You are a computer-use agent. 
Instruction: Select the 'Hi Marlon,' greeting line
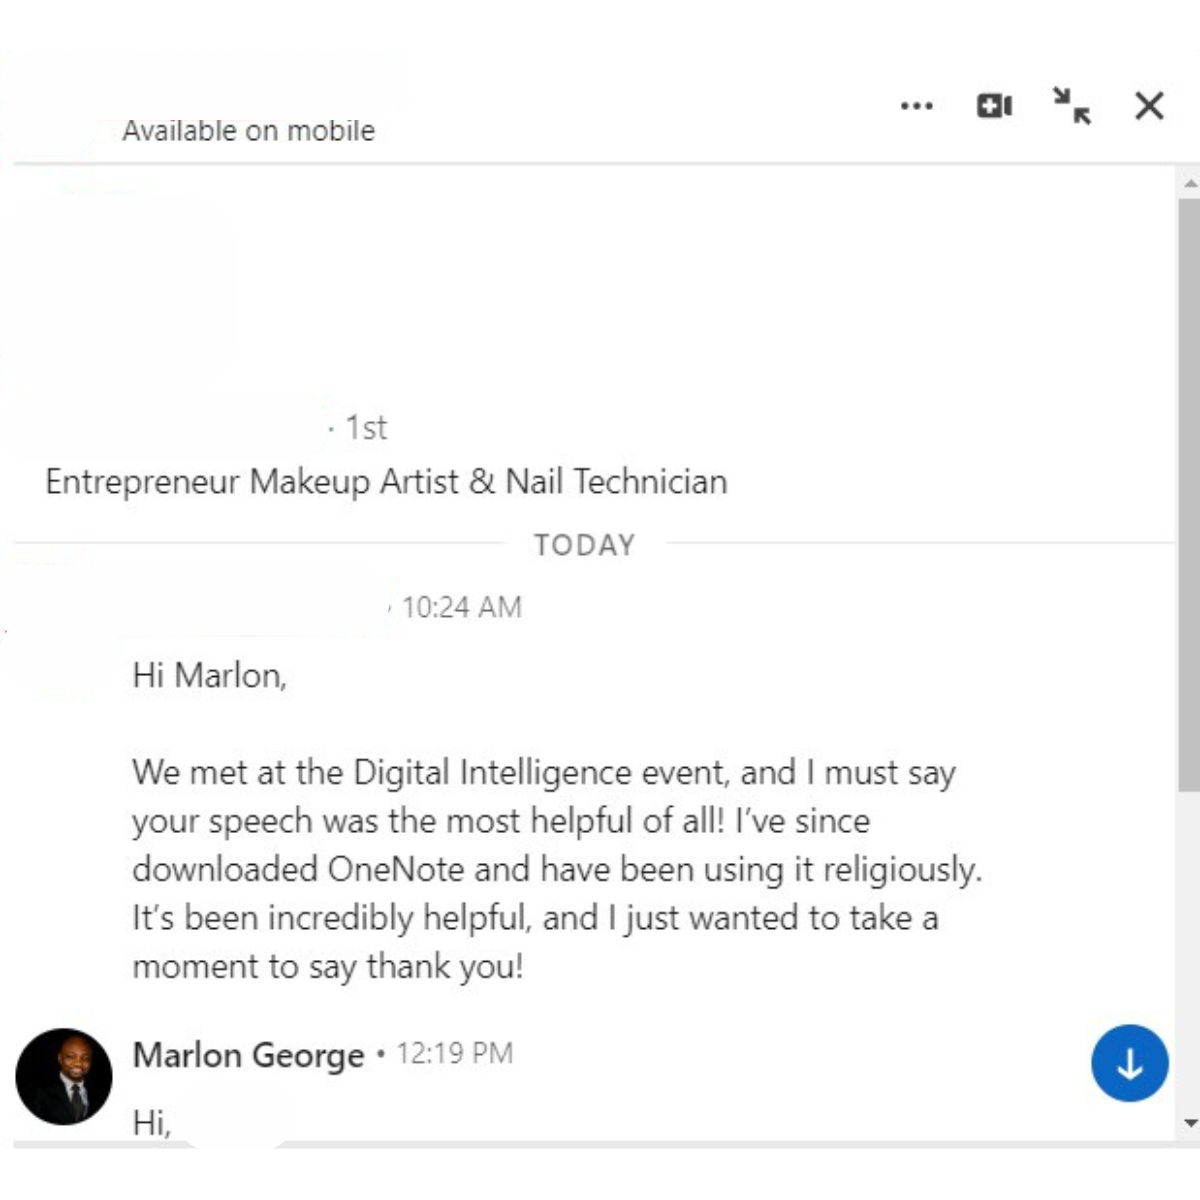point(209,676)
